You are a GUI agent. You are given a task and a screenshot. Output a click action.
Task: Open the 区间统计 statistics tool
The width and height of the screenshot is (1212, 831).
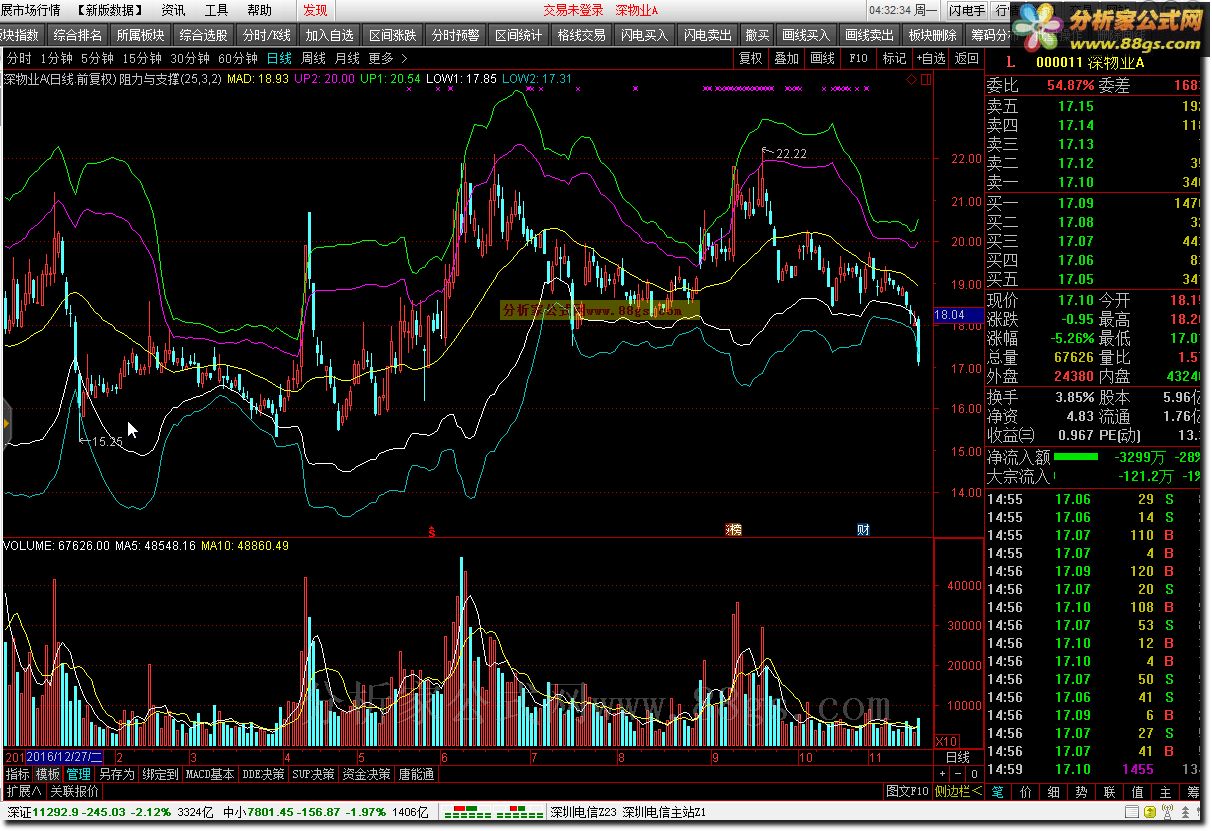click(519, 35)
